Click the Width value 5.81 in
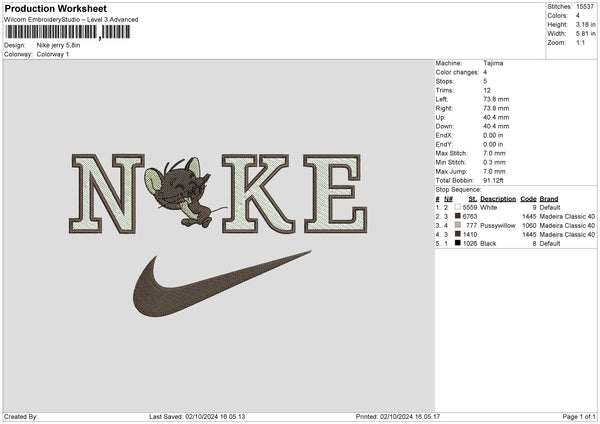Viewport: 600px width, 424px height. coord(586,34)
